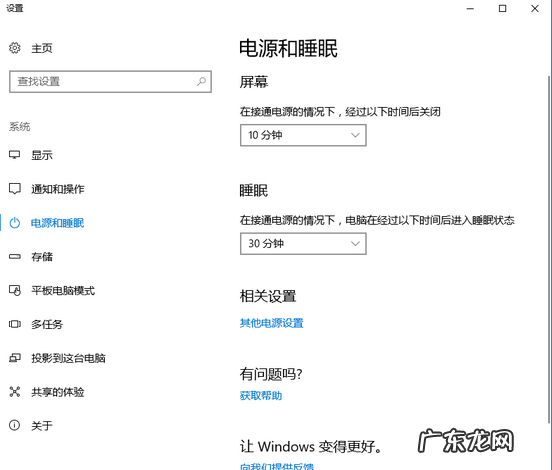Click the Storage drive icon
This screenshot has height=470, width=552.
[x=14, y=257]
